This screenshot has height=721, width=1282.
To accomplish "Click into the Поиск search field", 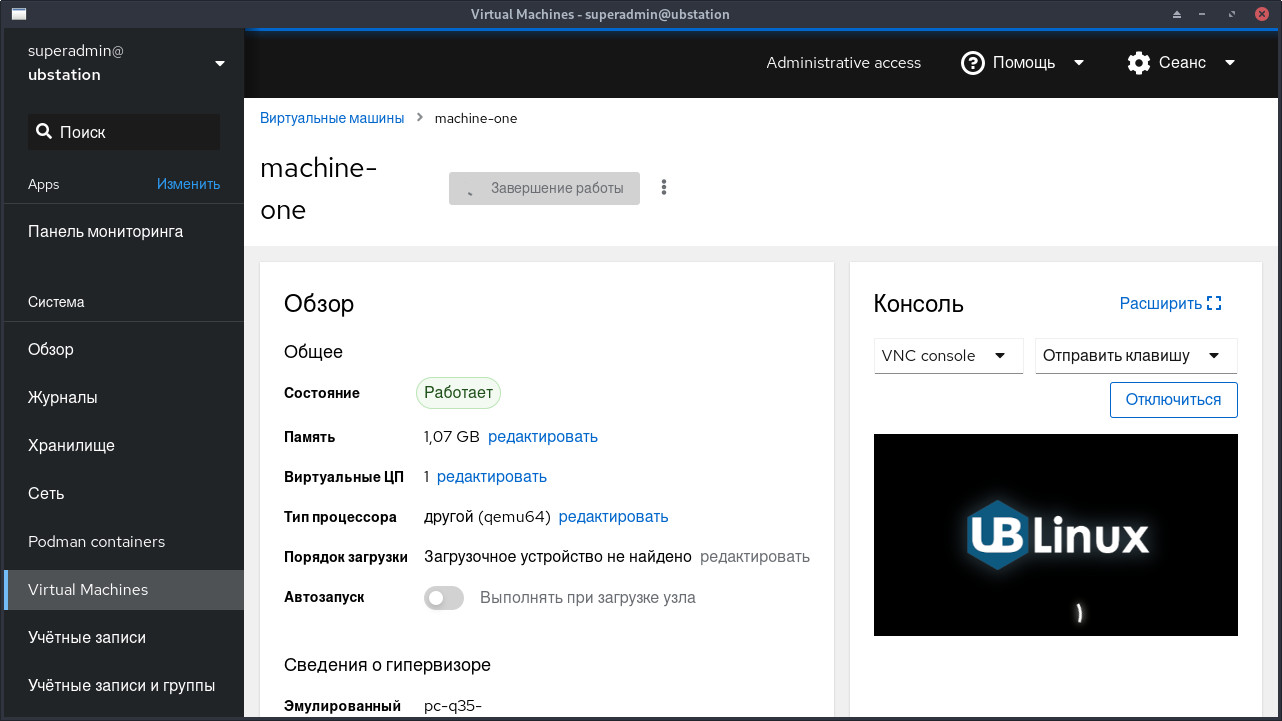I will (124, 132).
